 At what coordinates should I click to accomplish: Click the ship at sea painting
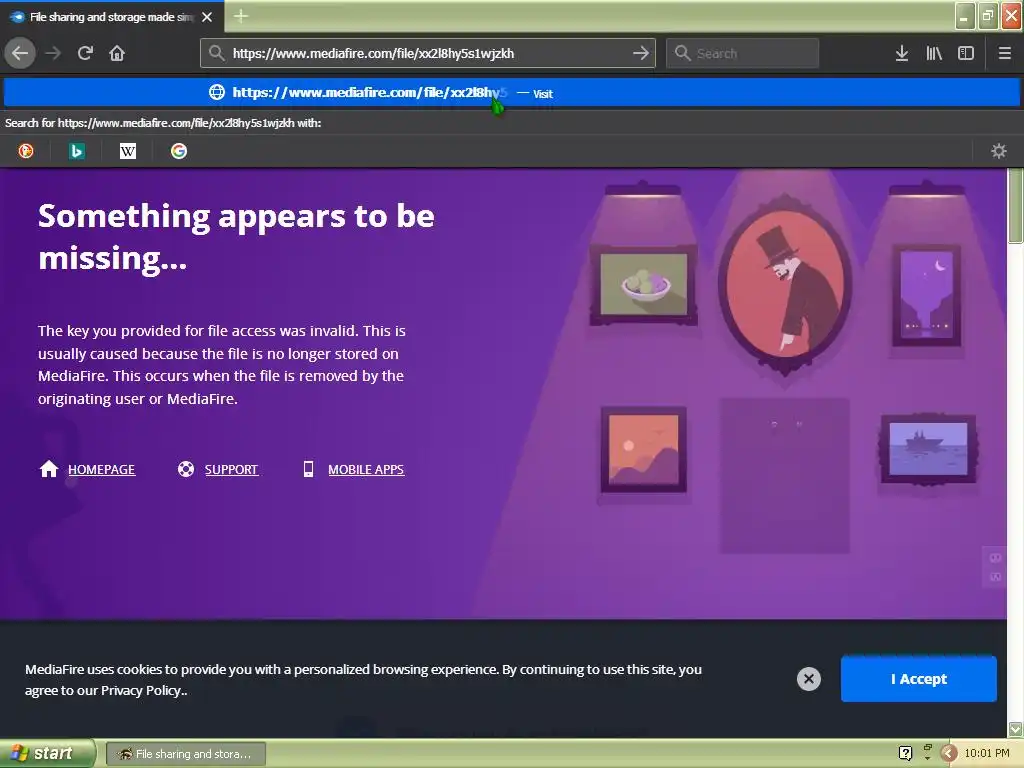tap(928, 448)
